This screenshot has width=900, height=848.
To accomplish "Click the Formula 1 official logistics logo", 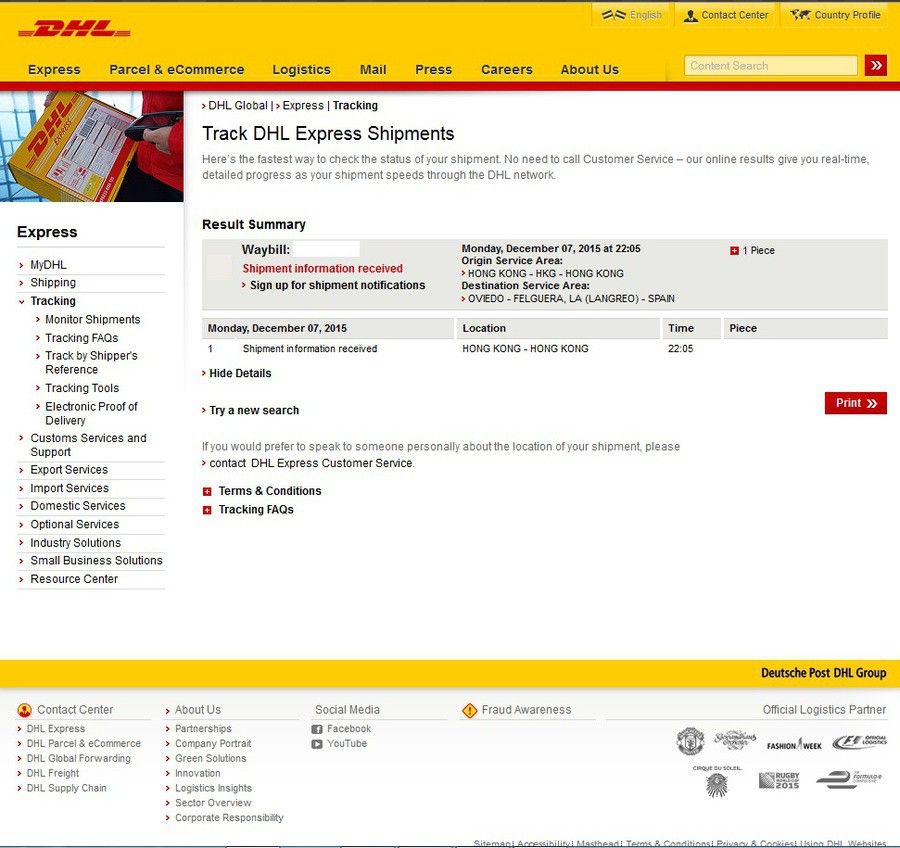I will pyautogui.click(x=860, y=742).
